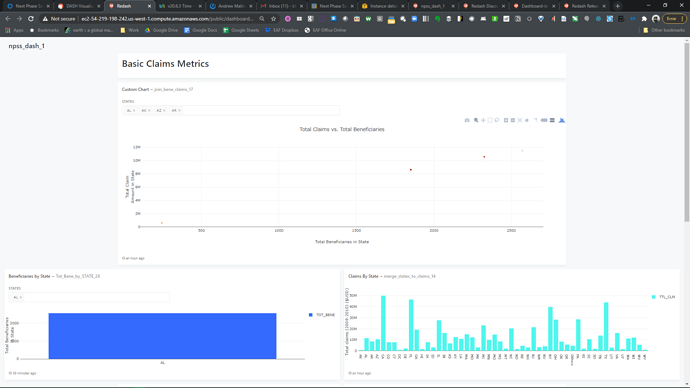Bookmark this page with the star icon
Image resolution: width=690 pixels, height=388 pixels.
click(273, 19)
